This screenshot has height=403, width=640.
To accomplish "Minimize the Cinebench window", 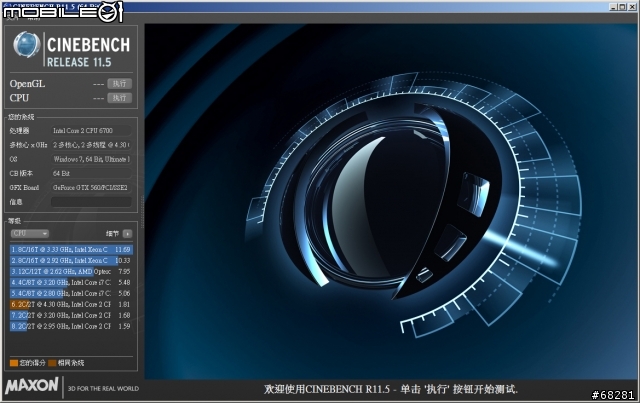I will coord(613,7).
